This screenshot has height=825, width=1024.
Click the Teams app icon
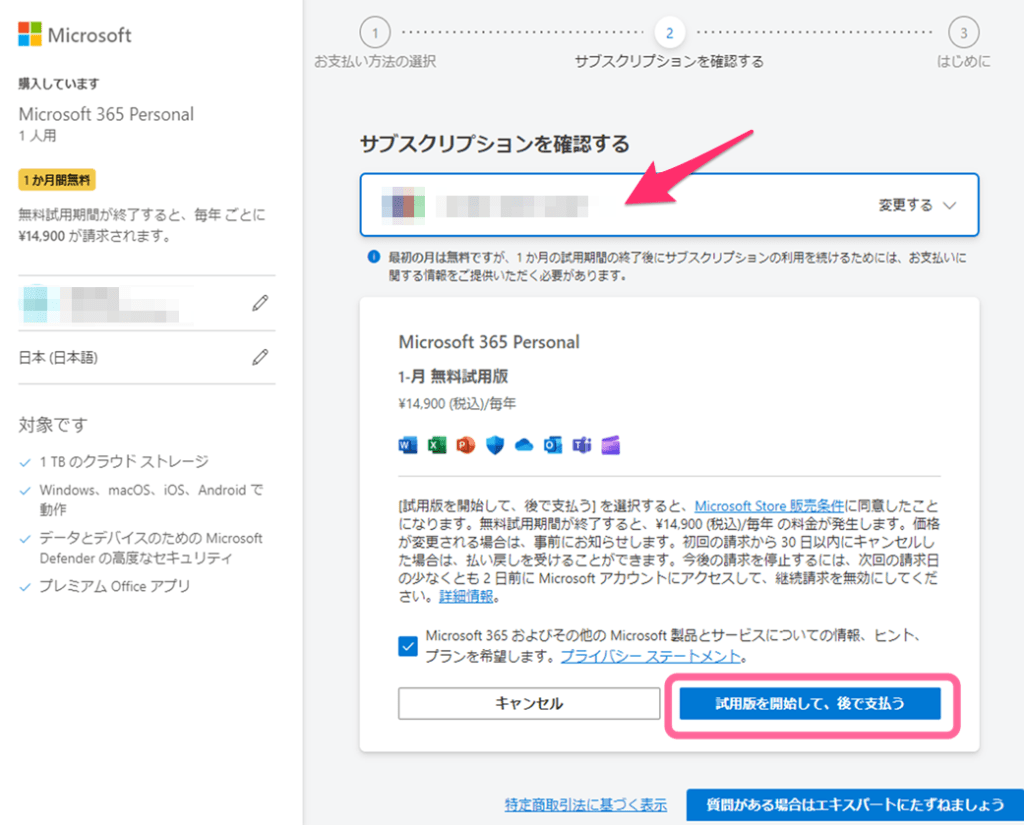(582, 445)
